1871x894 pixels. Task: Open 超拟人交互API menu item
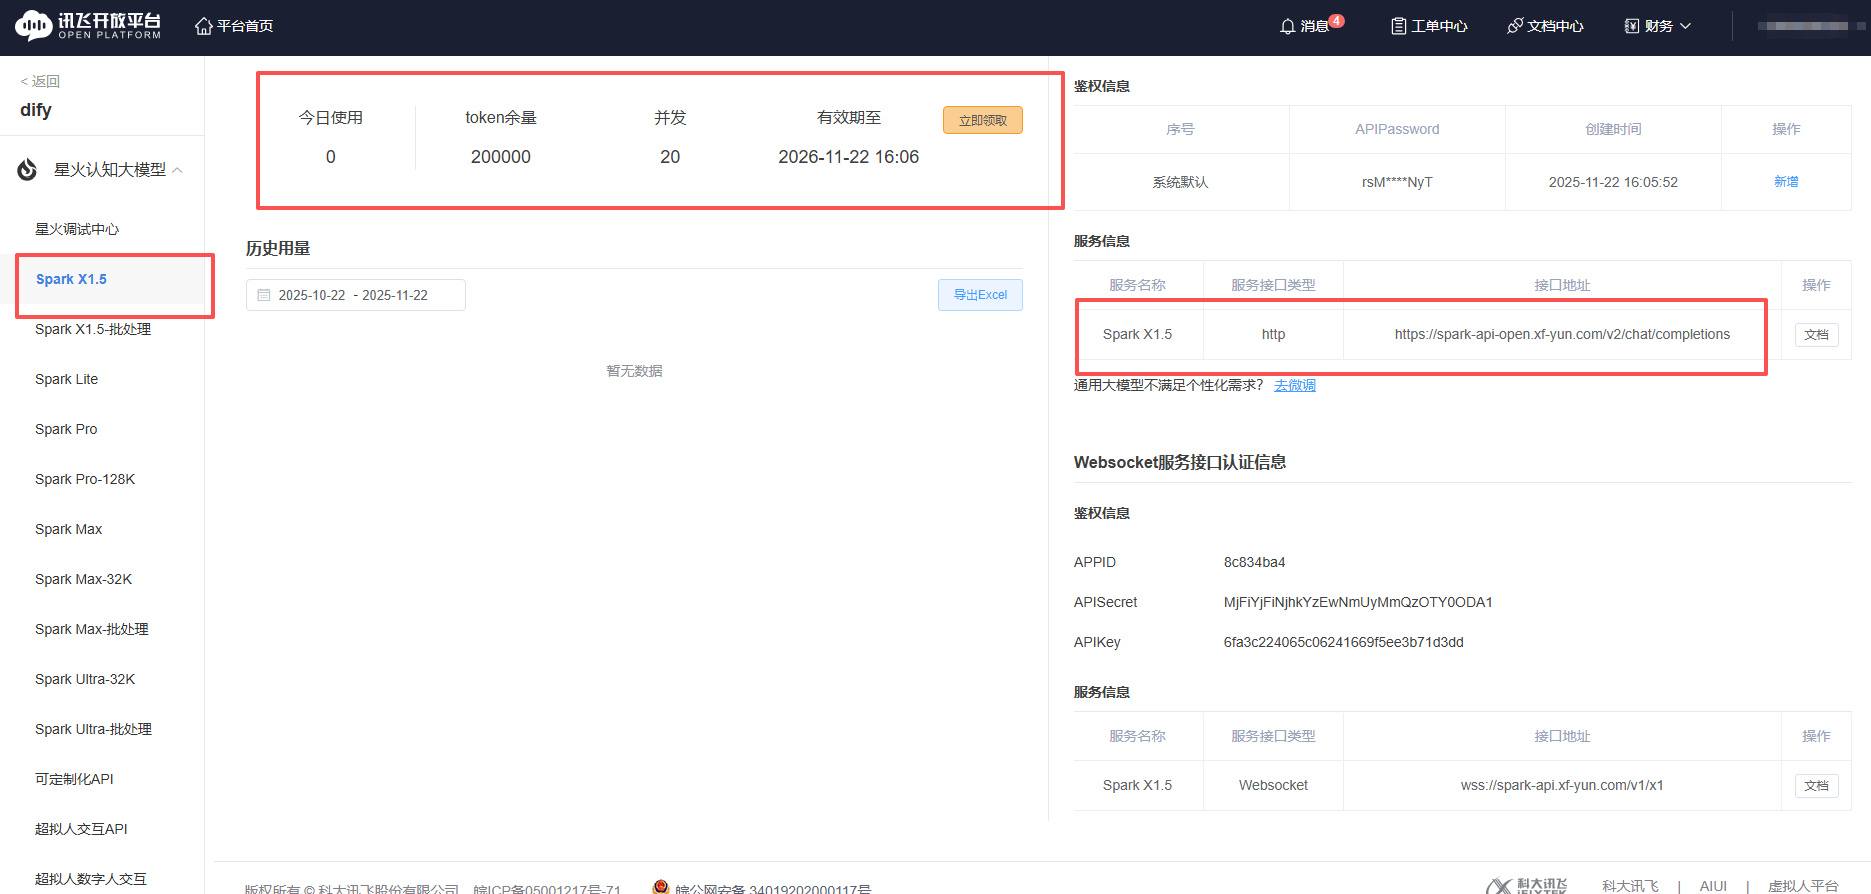point(81,829)
